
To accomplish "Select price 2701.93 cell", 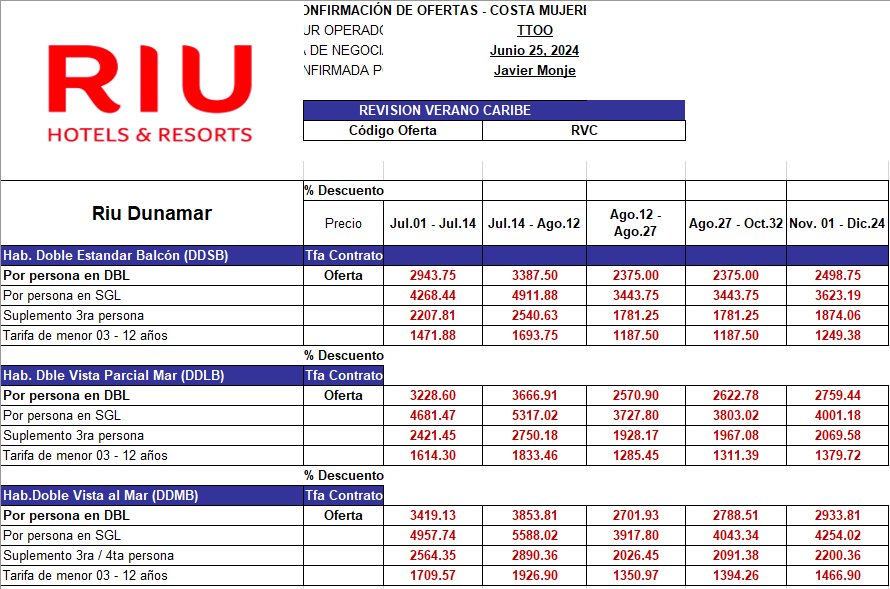I will click(x=636, y=516).
